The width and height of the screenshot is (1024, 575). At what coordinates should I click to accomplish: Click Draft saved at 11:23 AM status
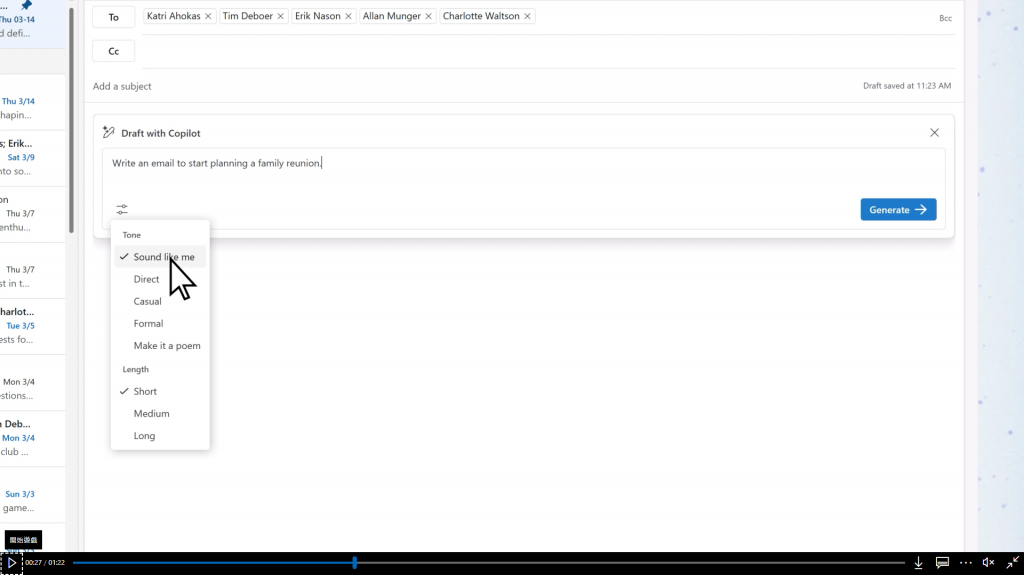click(x=906, y=86)
